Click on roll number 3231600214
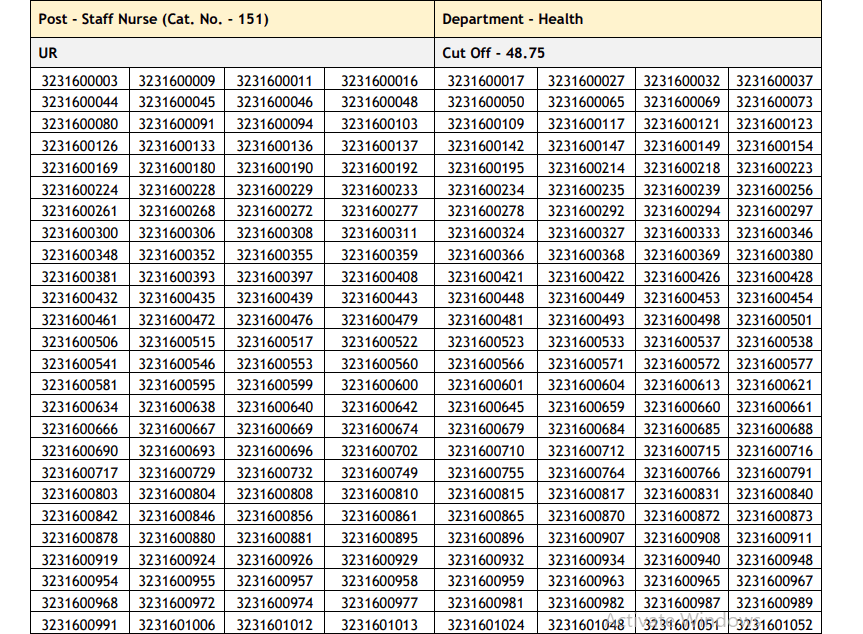The image size is (863, 634). pyautogui.click(x=586, y=168)
